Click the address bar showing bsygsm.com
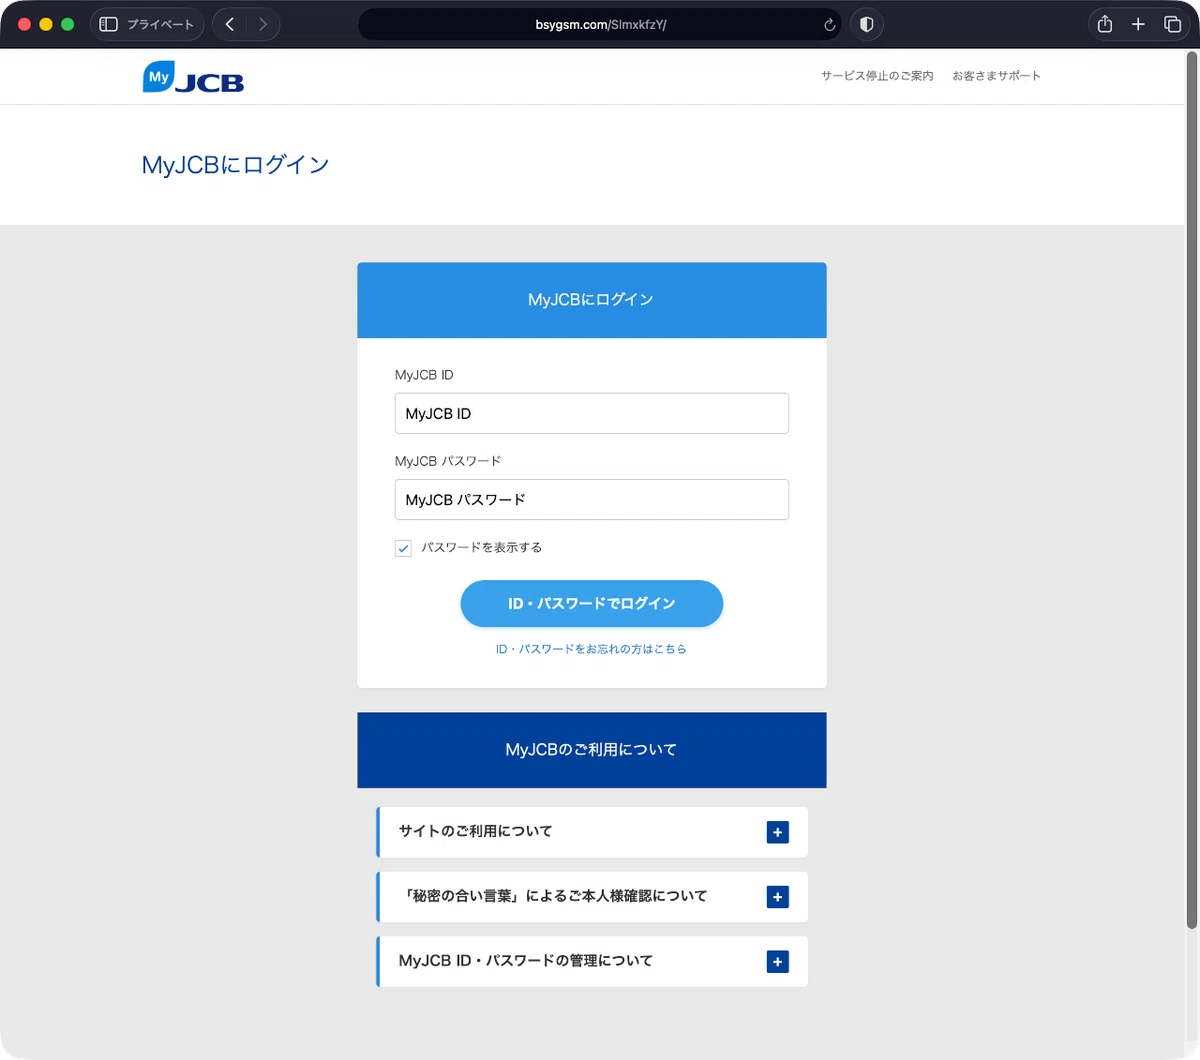 pyautogui.click(x=600, y=25)
